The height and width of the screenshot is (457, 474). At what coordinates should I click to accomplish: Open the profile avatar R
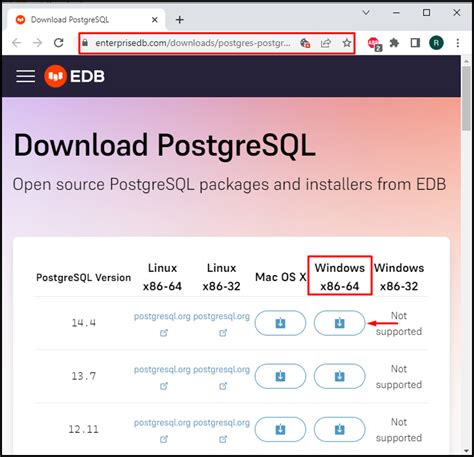point(436,43)
